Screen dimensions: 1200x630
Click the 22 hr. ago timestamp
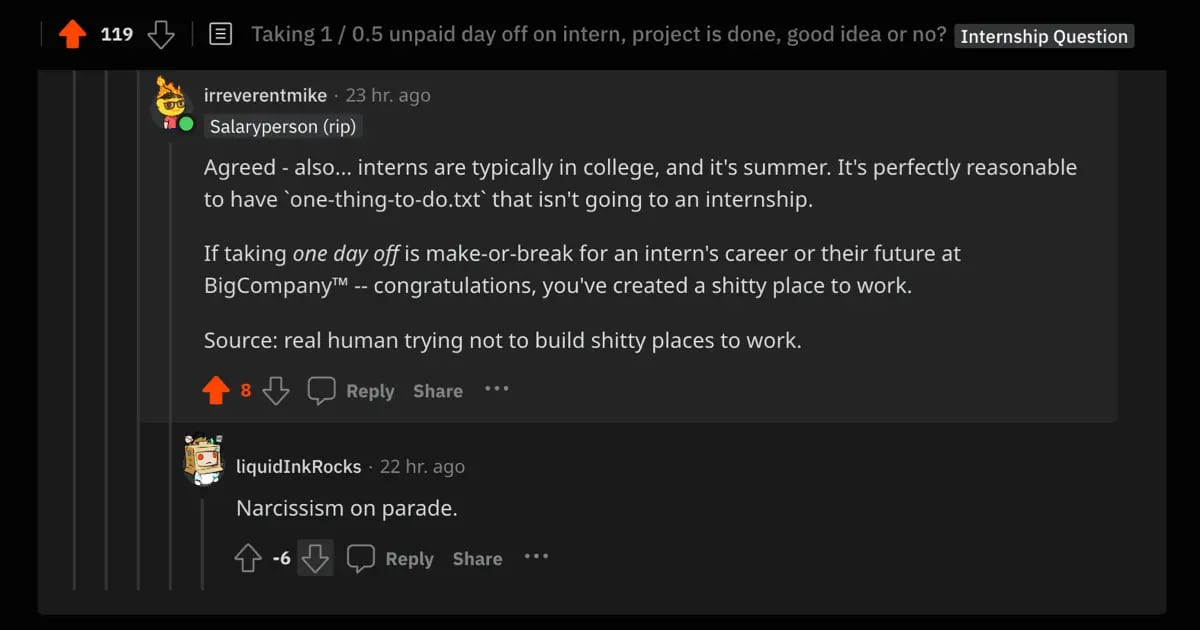click(x=422, y=466)
